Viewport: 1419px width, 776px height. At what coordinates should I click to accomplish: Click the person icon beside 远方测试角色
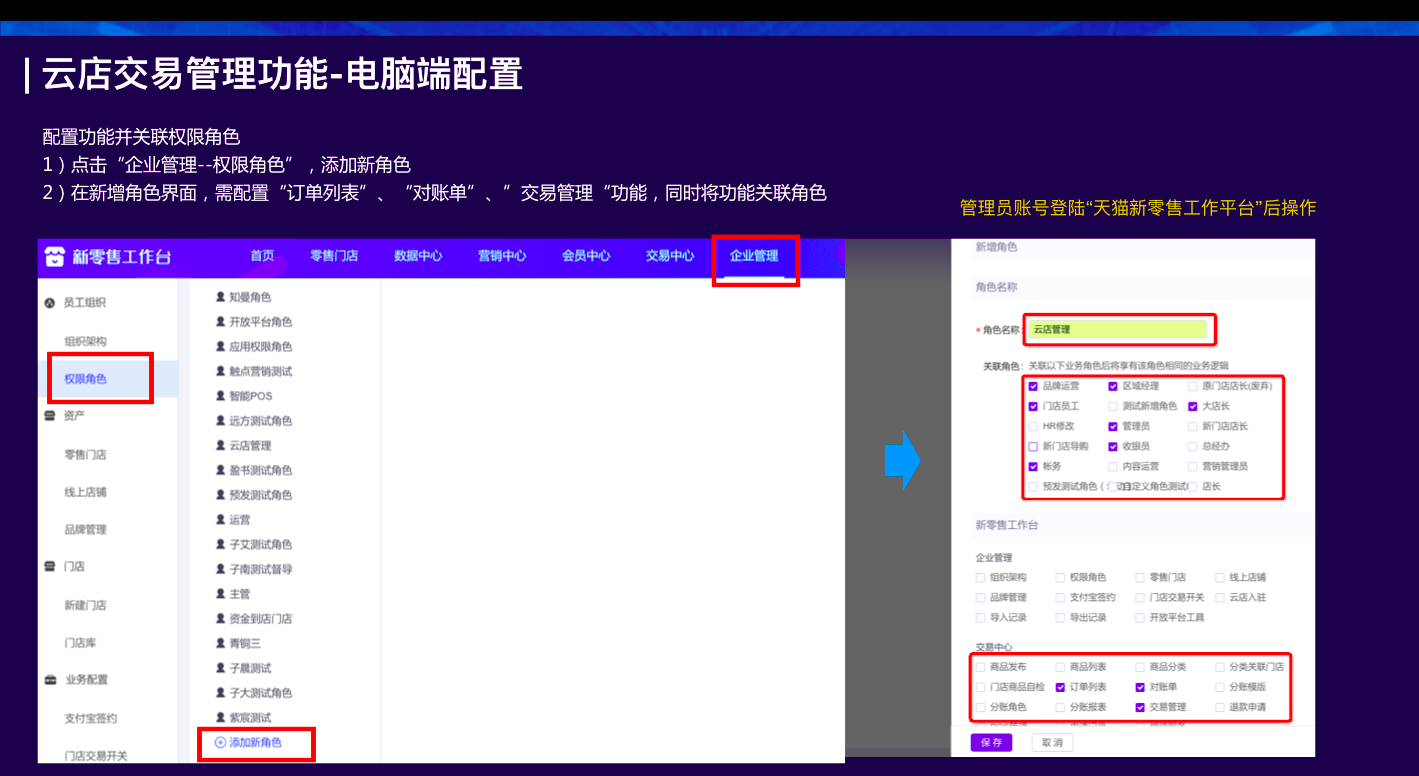tap(221, 421)
